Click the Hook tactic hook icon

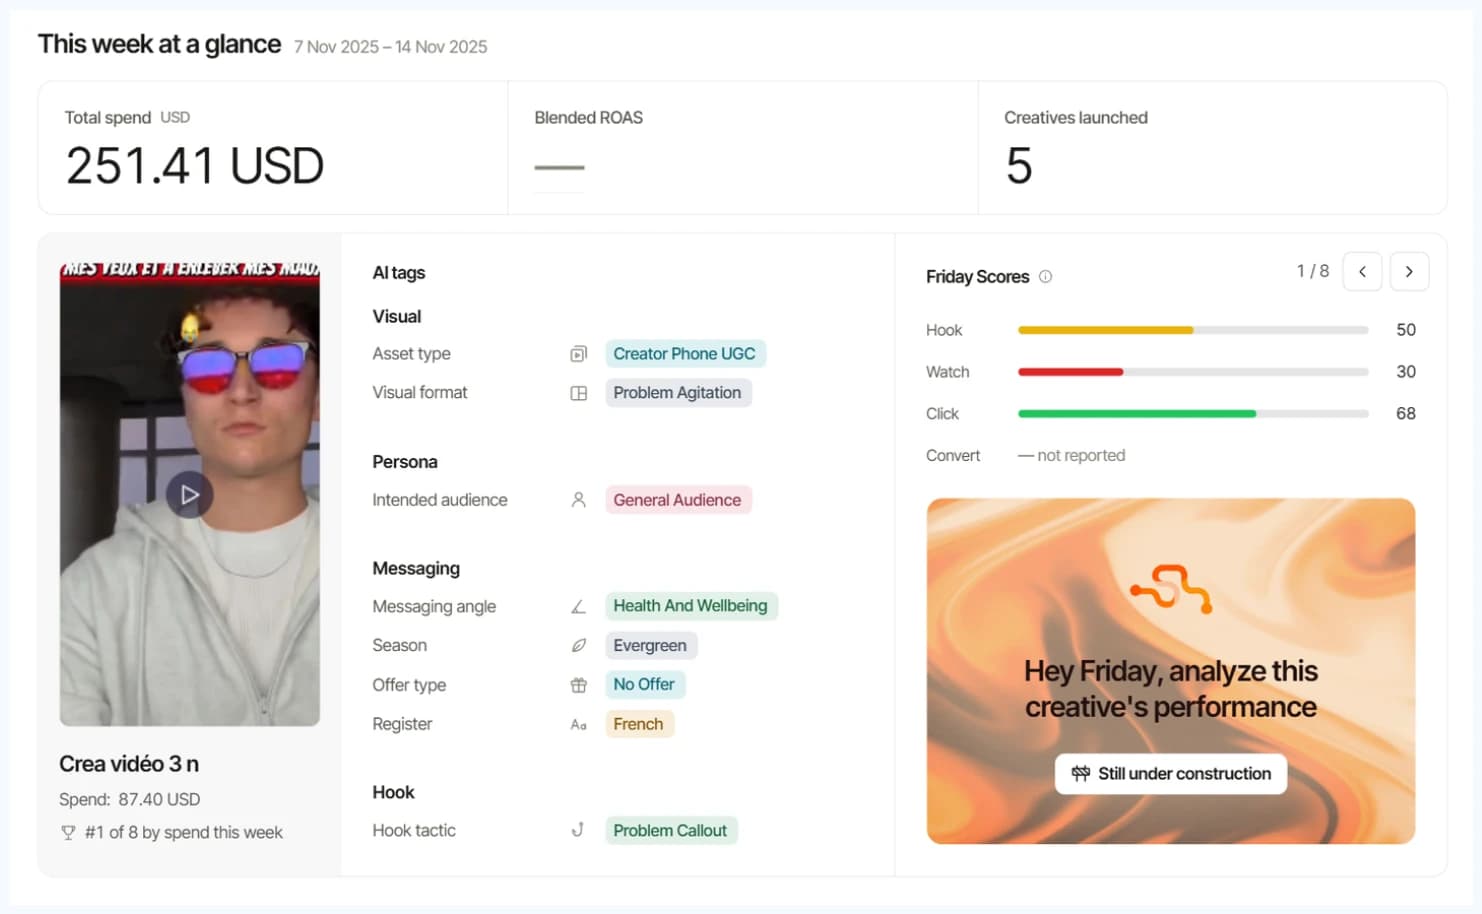pyautogui.click(x=578, y=830)
